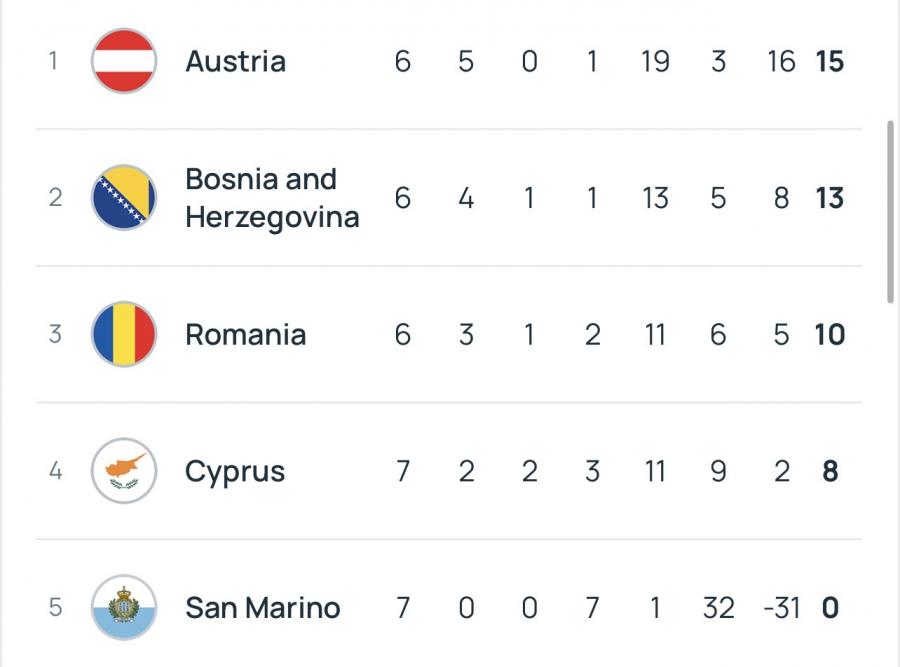Open the San Marino team page
Screen dimensions: 900x667
pyautogui.click(x=262, y=607)
